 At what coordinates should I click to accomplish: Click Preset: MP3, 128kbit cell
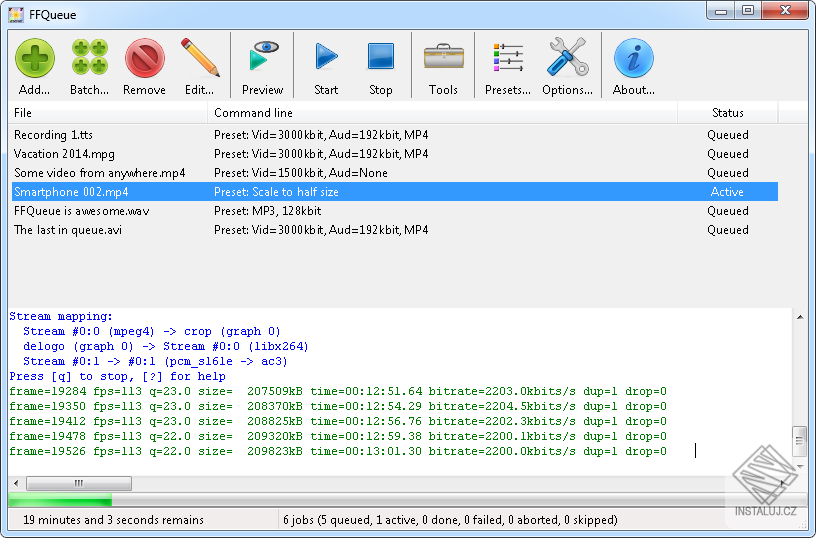(x=267, y=211)
